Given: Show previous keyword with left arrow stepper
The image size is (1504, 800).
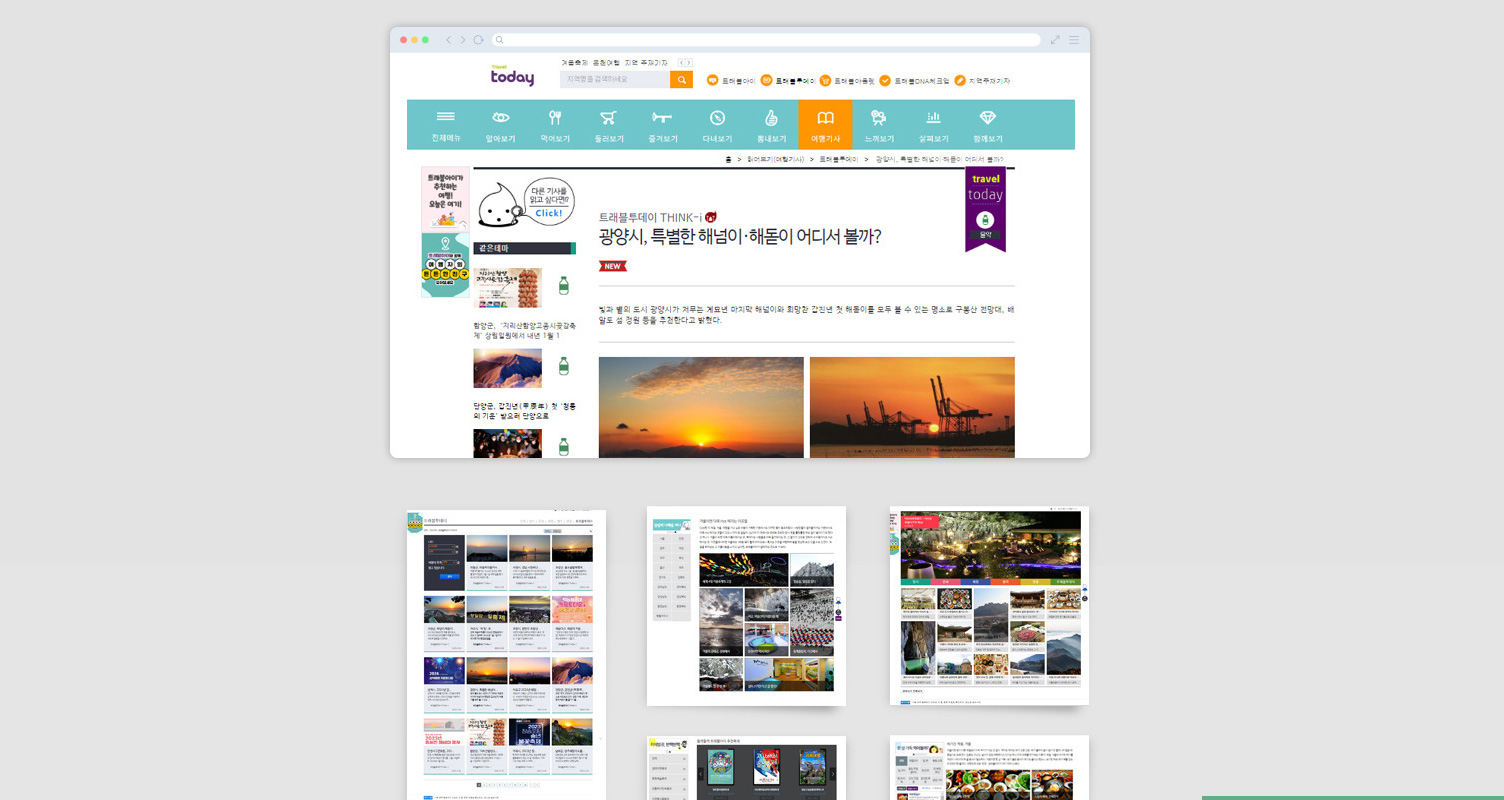Looking at the screenshot, I should (680, 63).
